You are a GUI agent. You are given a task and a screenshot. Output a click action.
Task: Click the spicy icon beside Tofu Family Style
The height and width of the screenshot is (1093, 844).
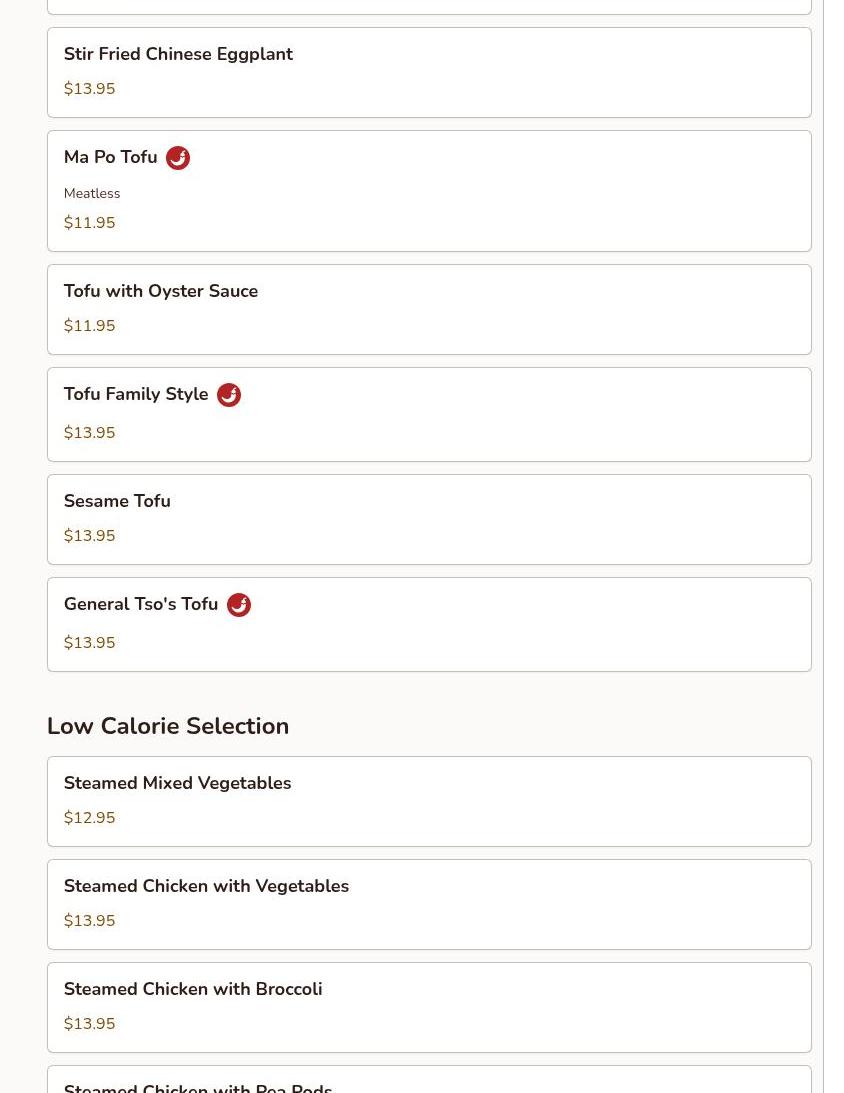(x=229, y=395)
